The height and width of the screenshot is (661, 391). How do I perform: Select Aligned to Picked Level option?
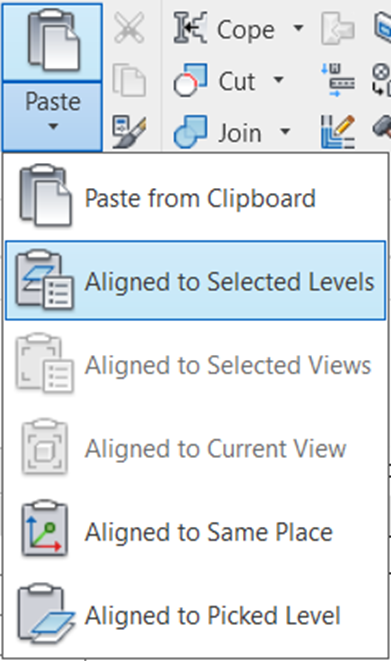196,615
